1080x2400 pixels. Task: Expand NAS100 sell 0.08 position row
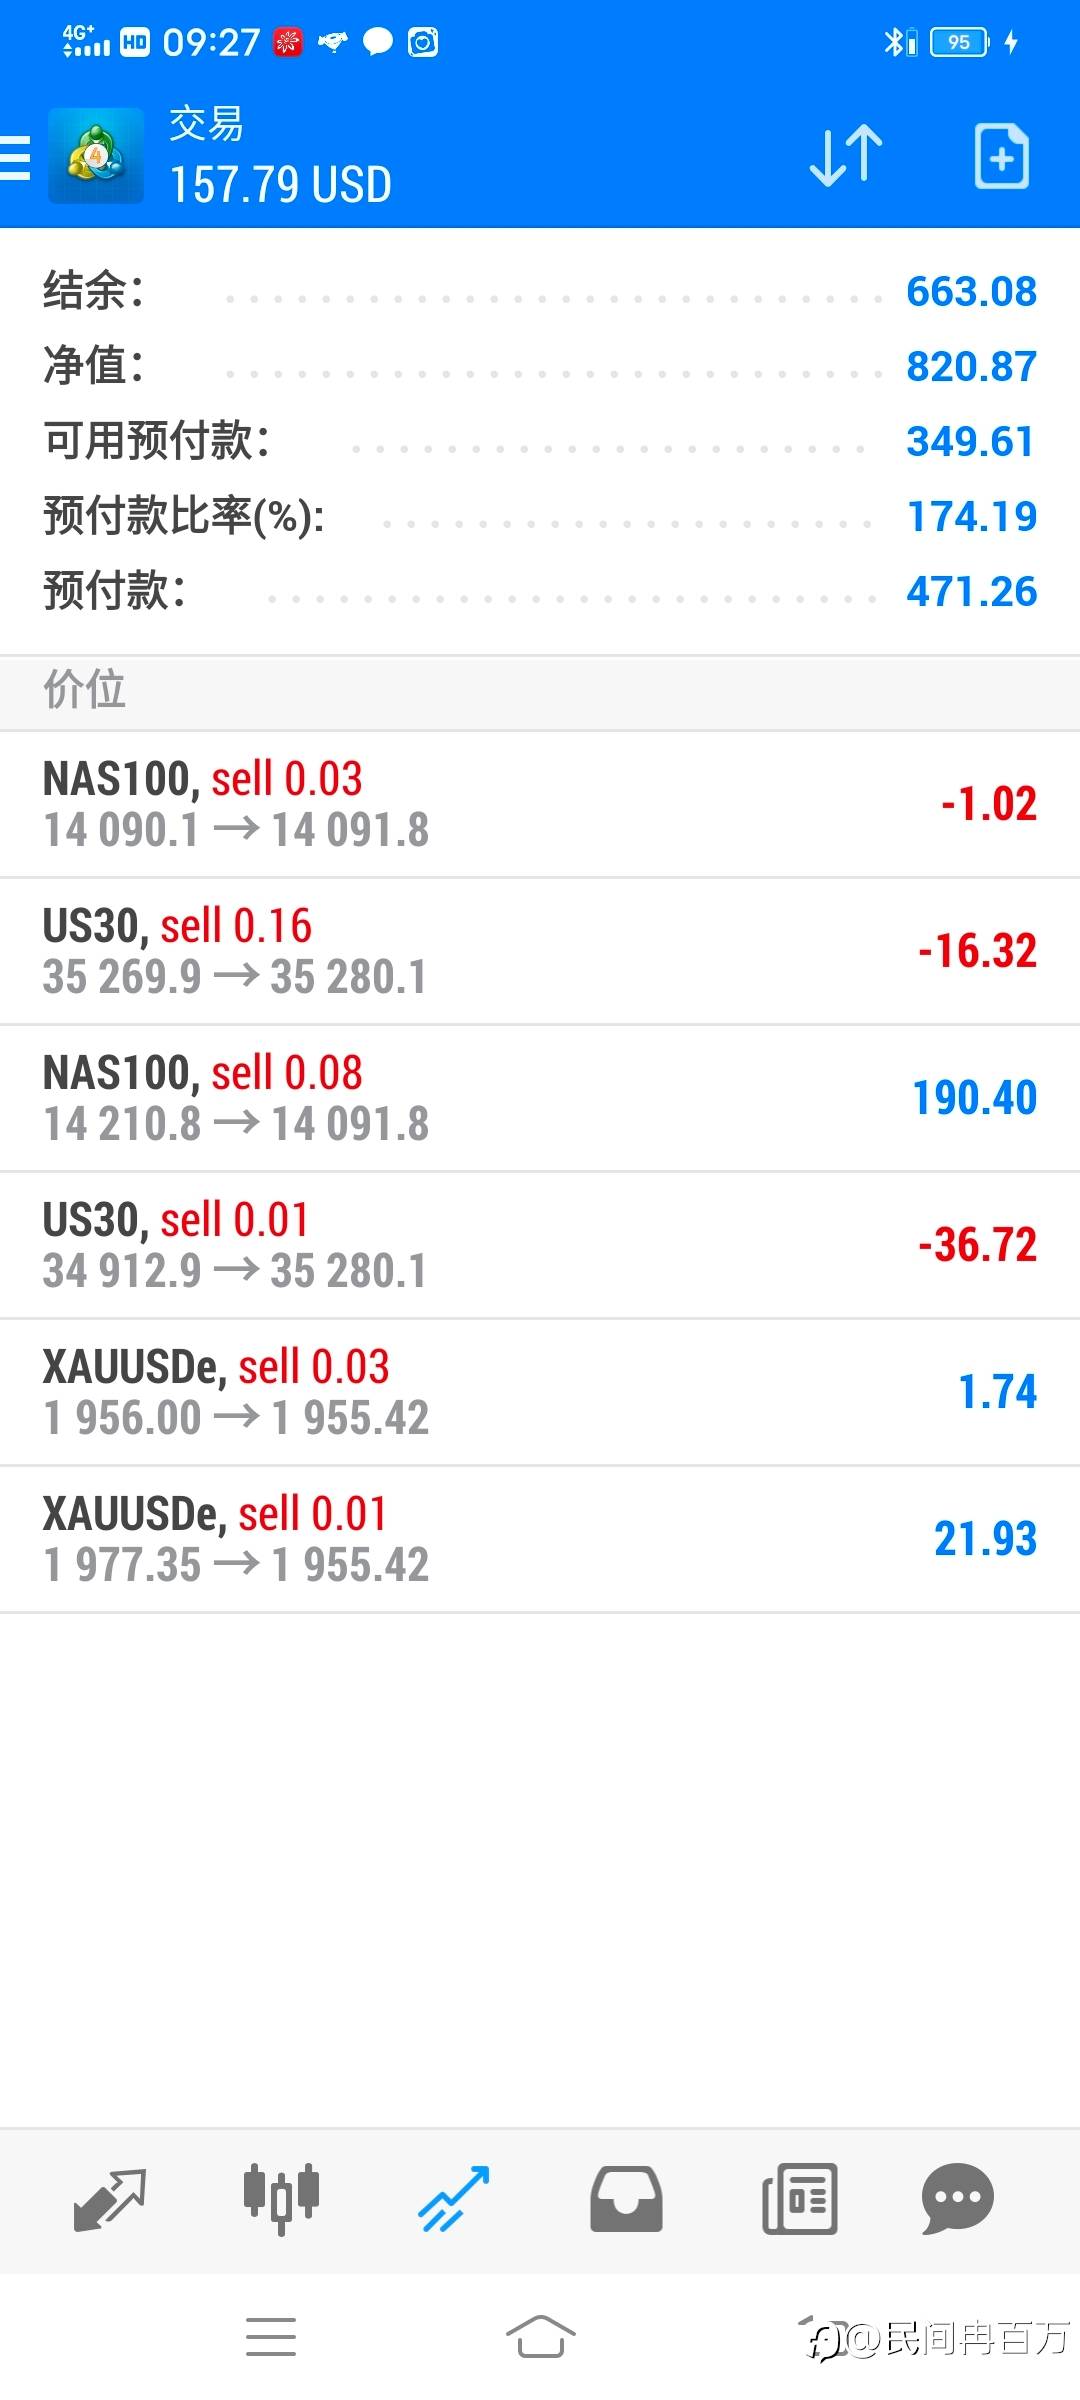click(540, 1098)
